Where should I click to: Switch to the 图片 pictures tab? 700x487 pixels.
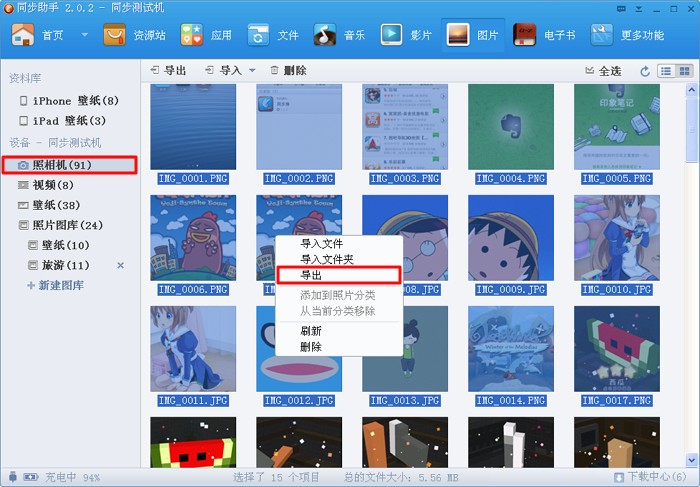pos(473,35)
